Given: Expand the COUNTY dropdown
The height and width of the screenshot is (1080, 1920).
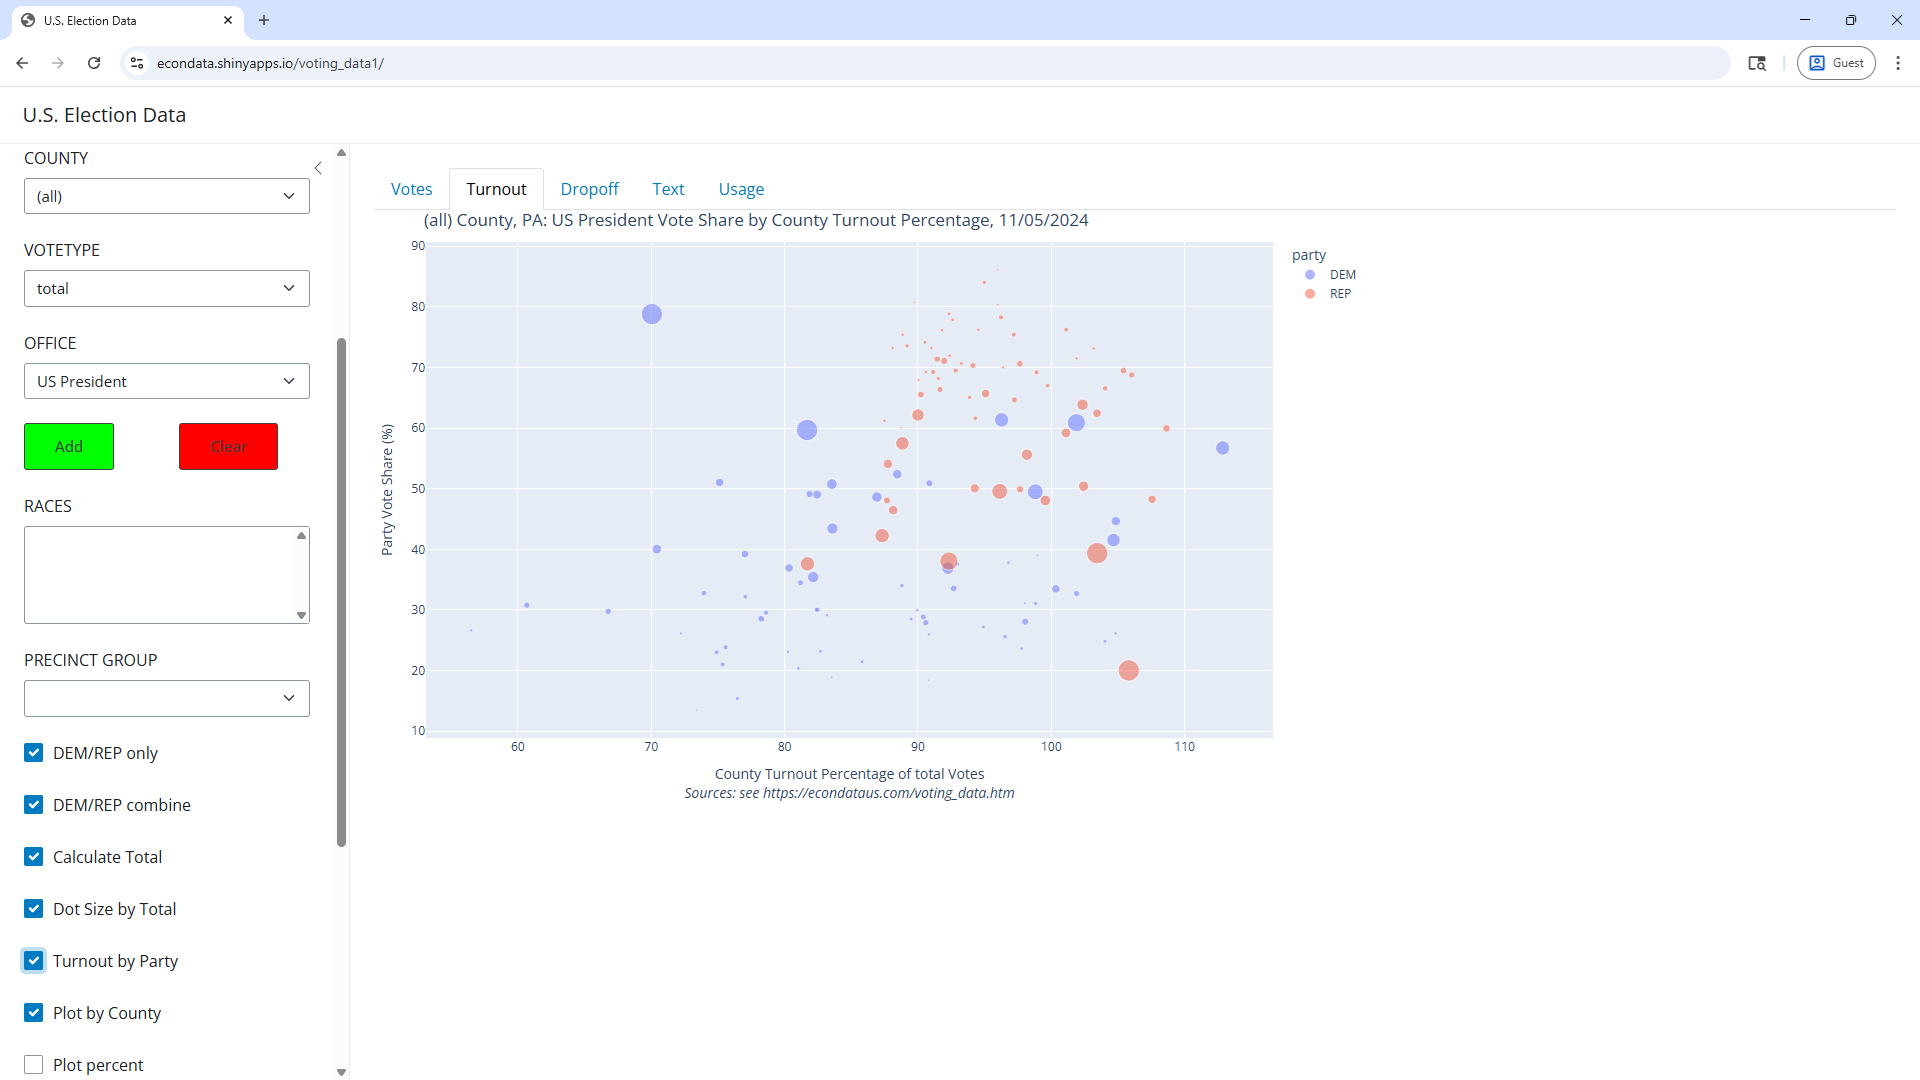Looking at the screenshot, I should 167,196.
